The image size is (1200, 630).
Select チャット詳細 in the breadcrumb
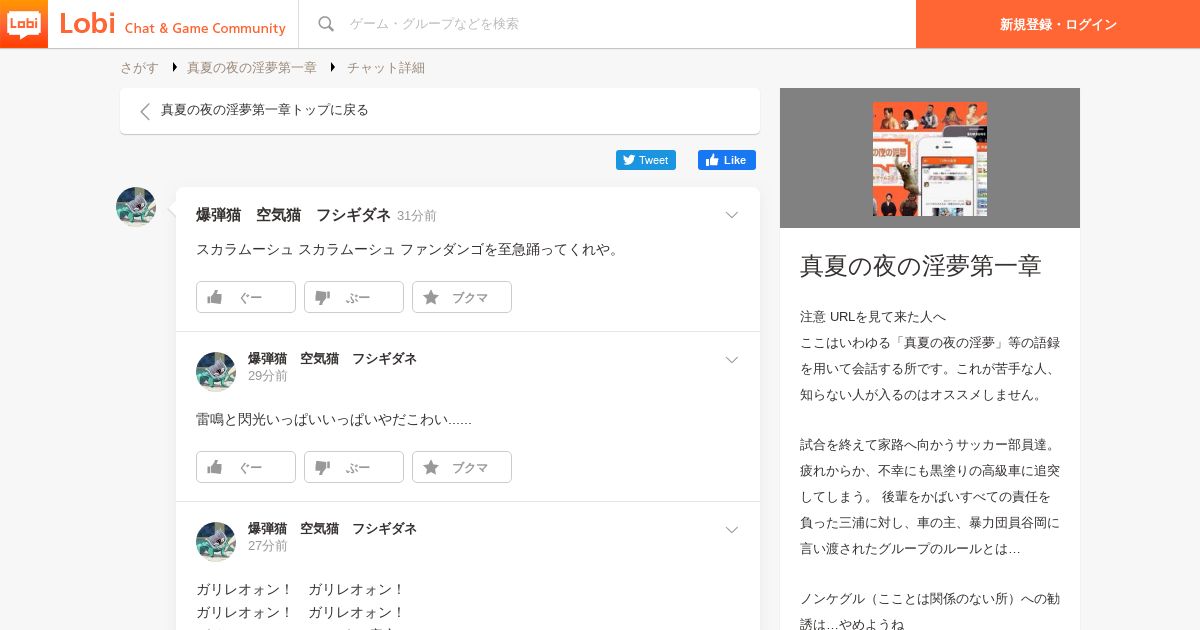tap(386, 68)
